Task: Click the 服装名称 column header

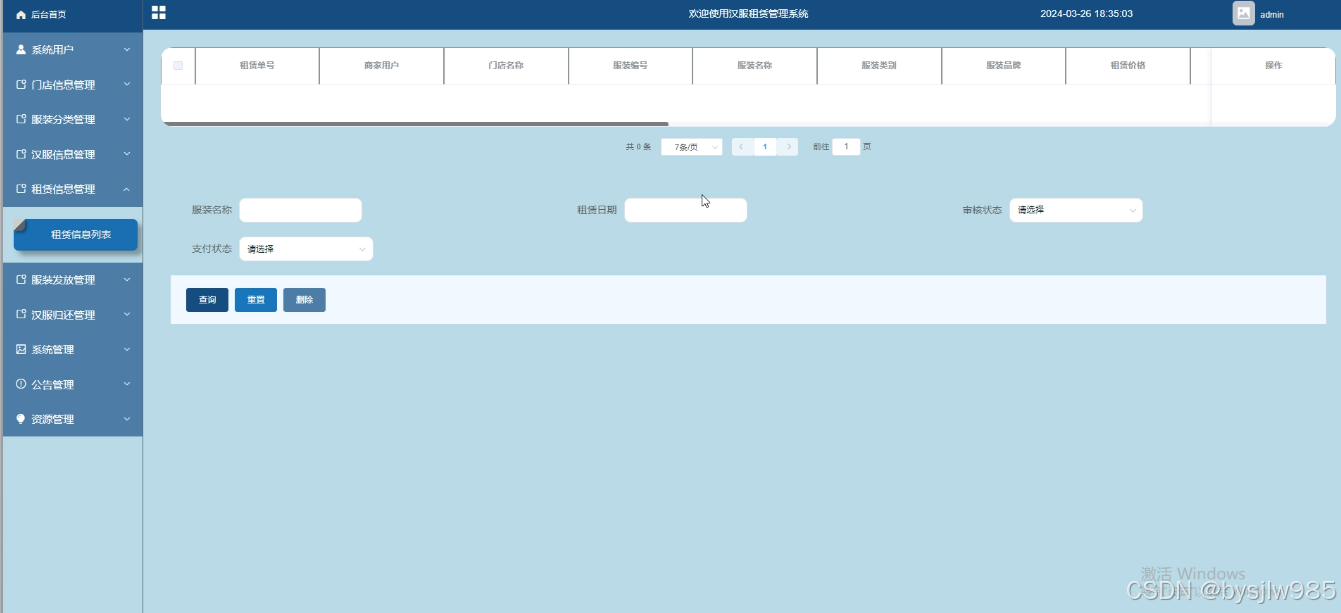Action: click(x=754, y=65)
